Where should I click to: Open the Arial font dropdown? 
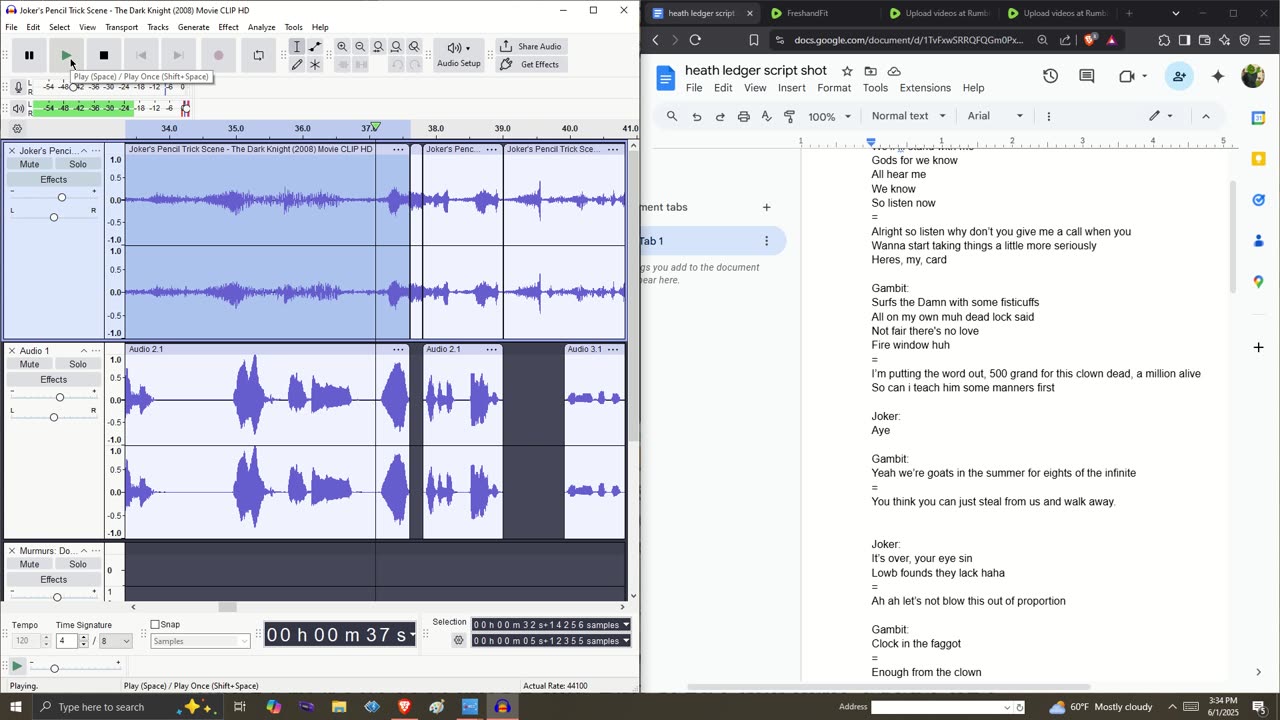click(x=995, y=116)
